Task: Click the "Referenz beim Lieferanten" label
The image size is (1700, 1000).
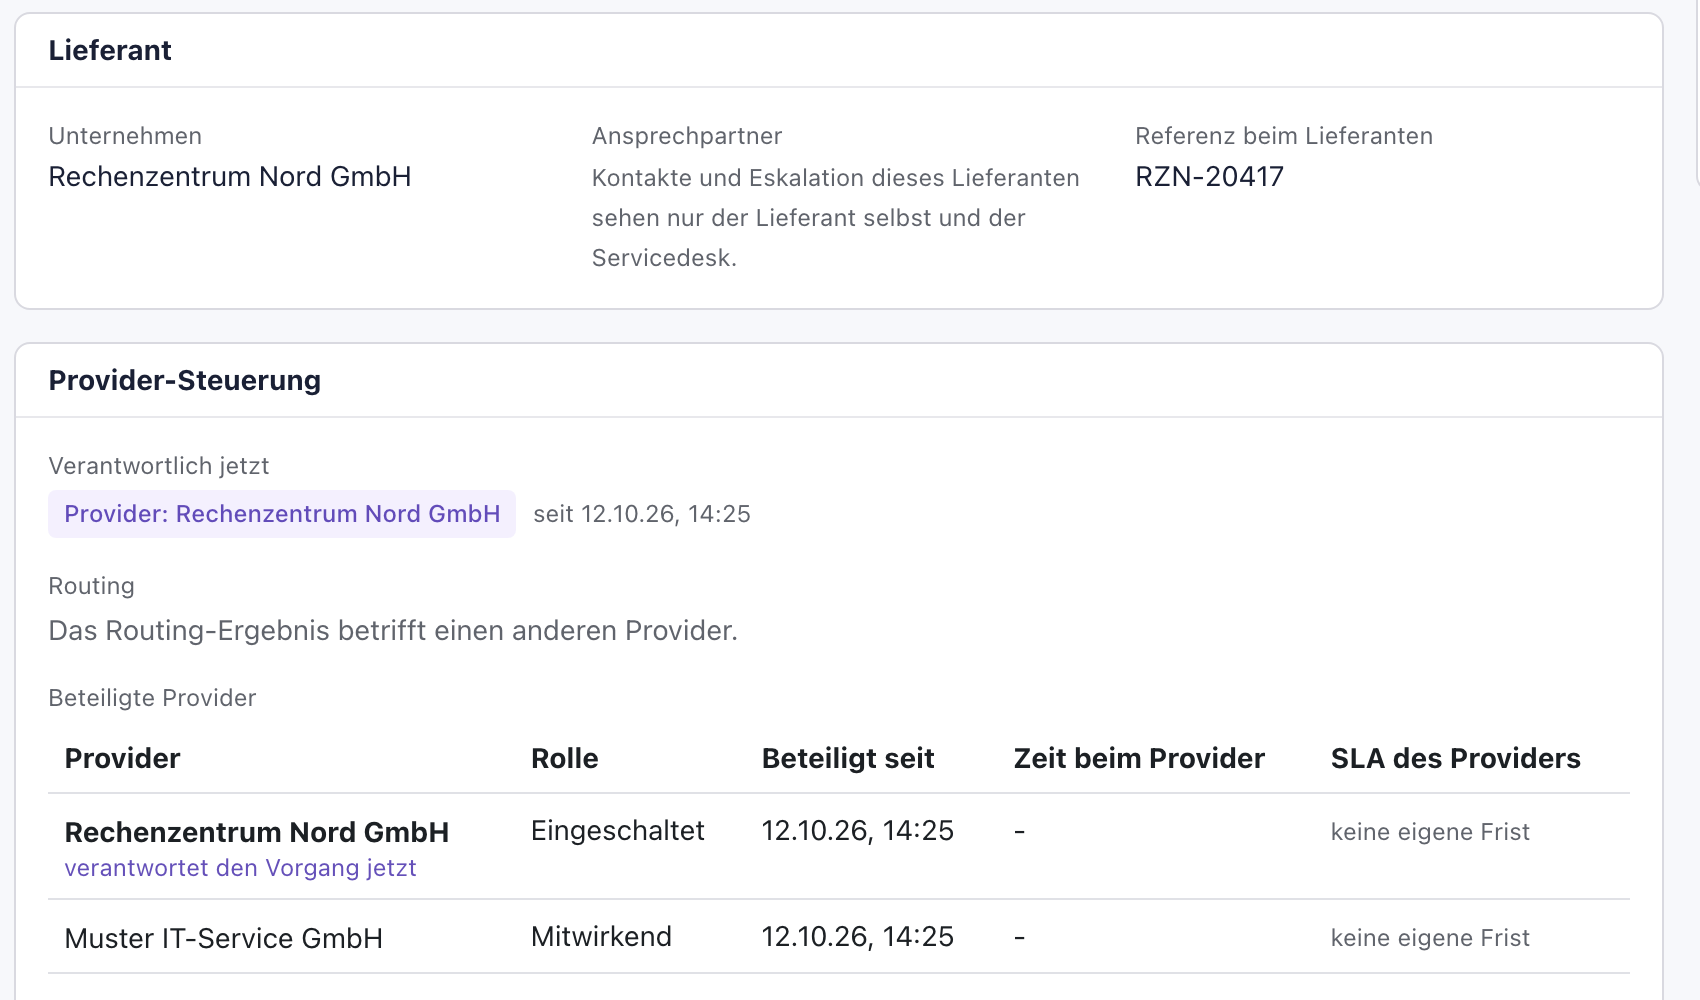Action: [1284, 136]
